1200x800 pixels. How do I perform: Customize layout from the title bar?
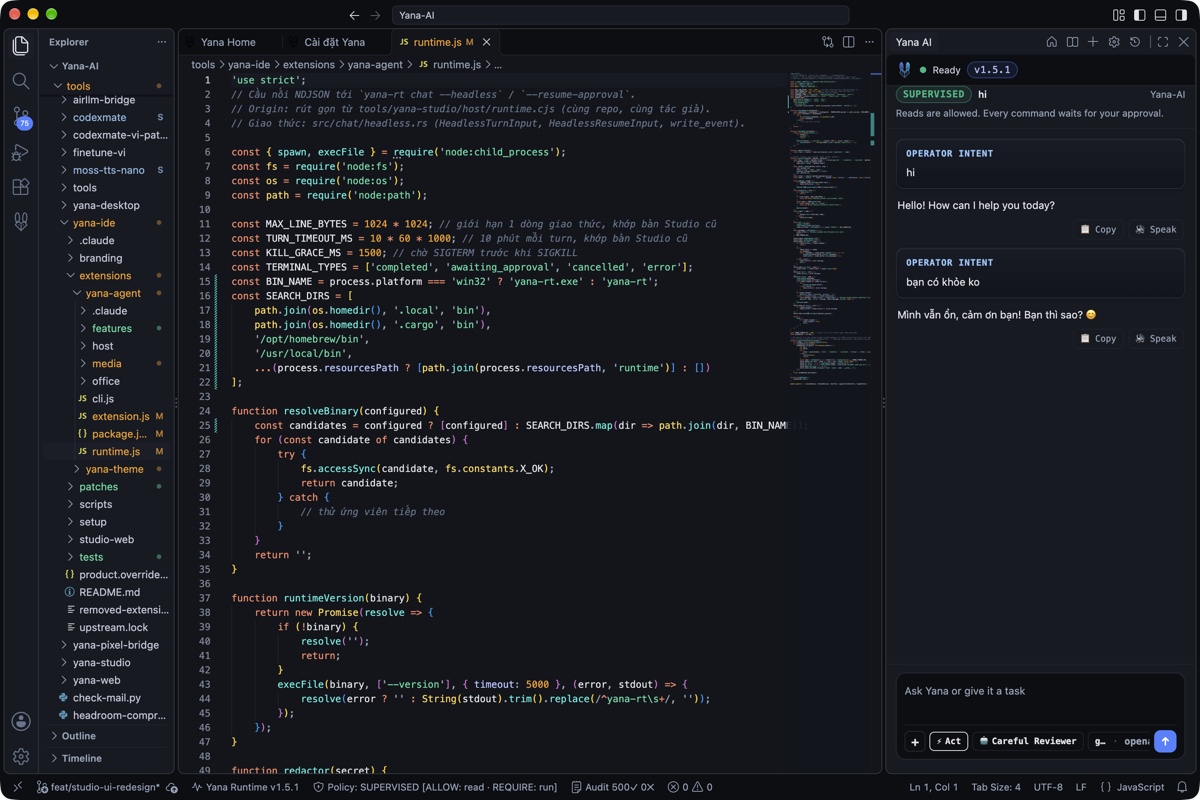pyautogui.click(x=1119, y=15)
